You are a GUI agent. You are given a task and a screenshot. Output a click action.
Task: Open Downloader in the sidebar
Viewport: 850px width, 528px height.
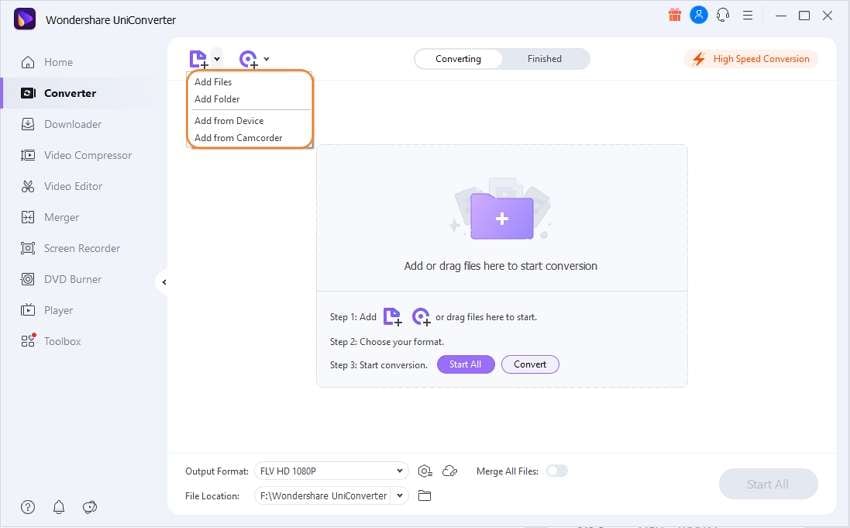(61, 124)
